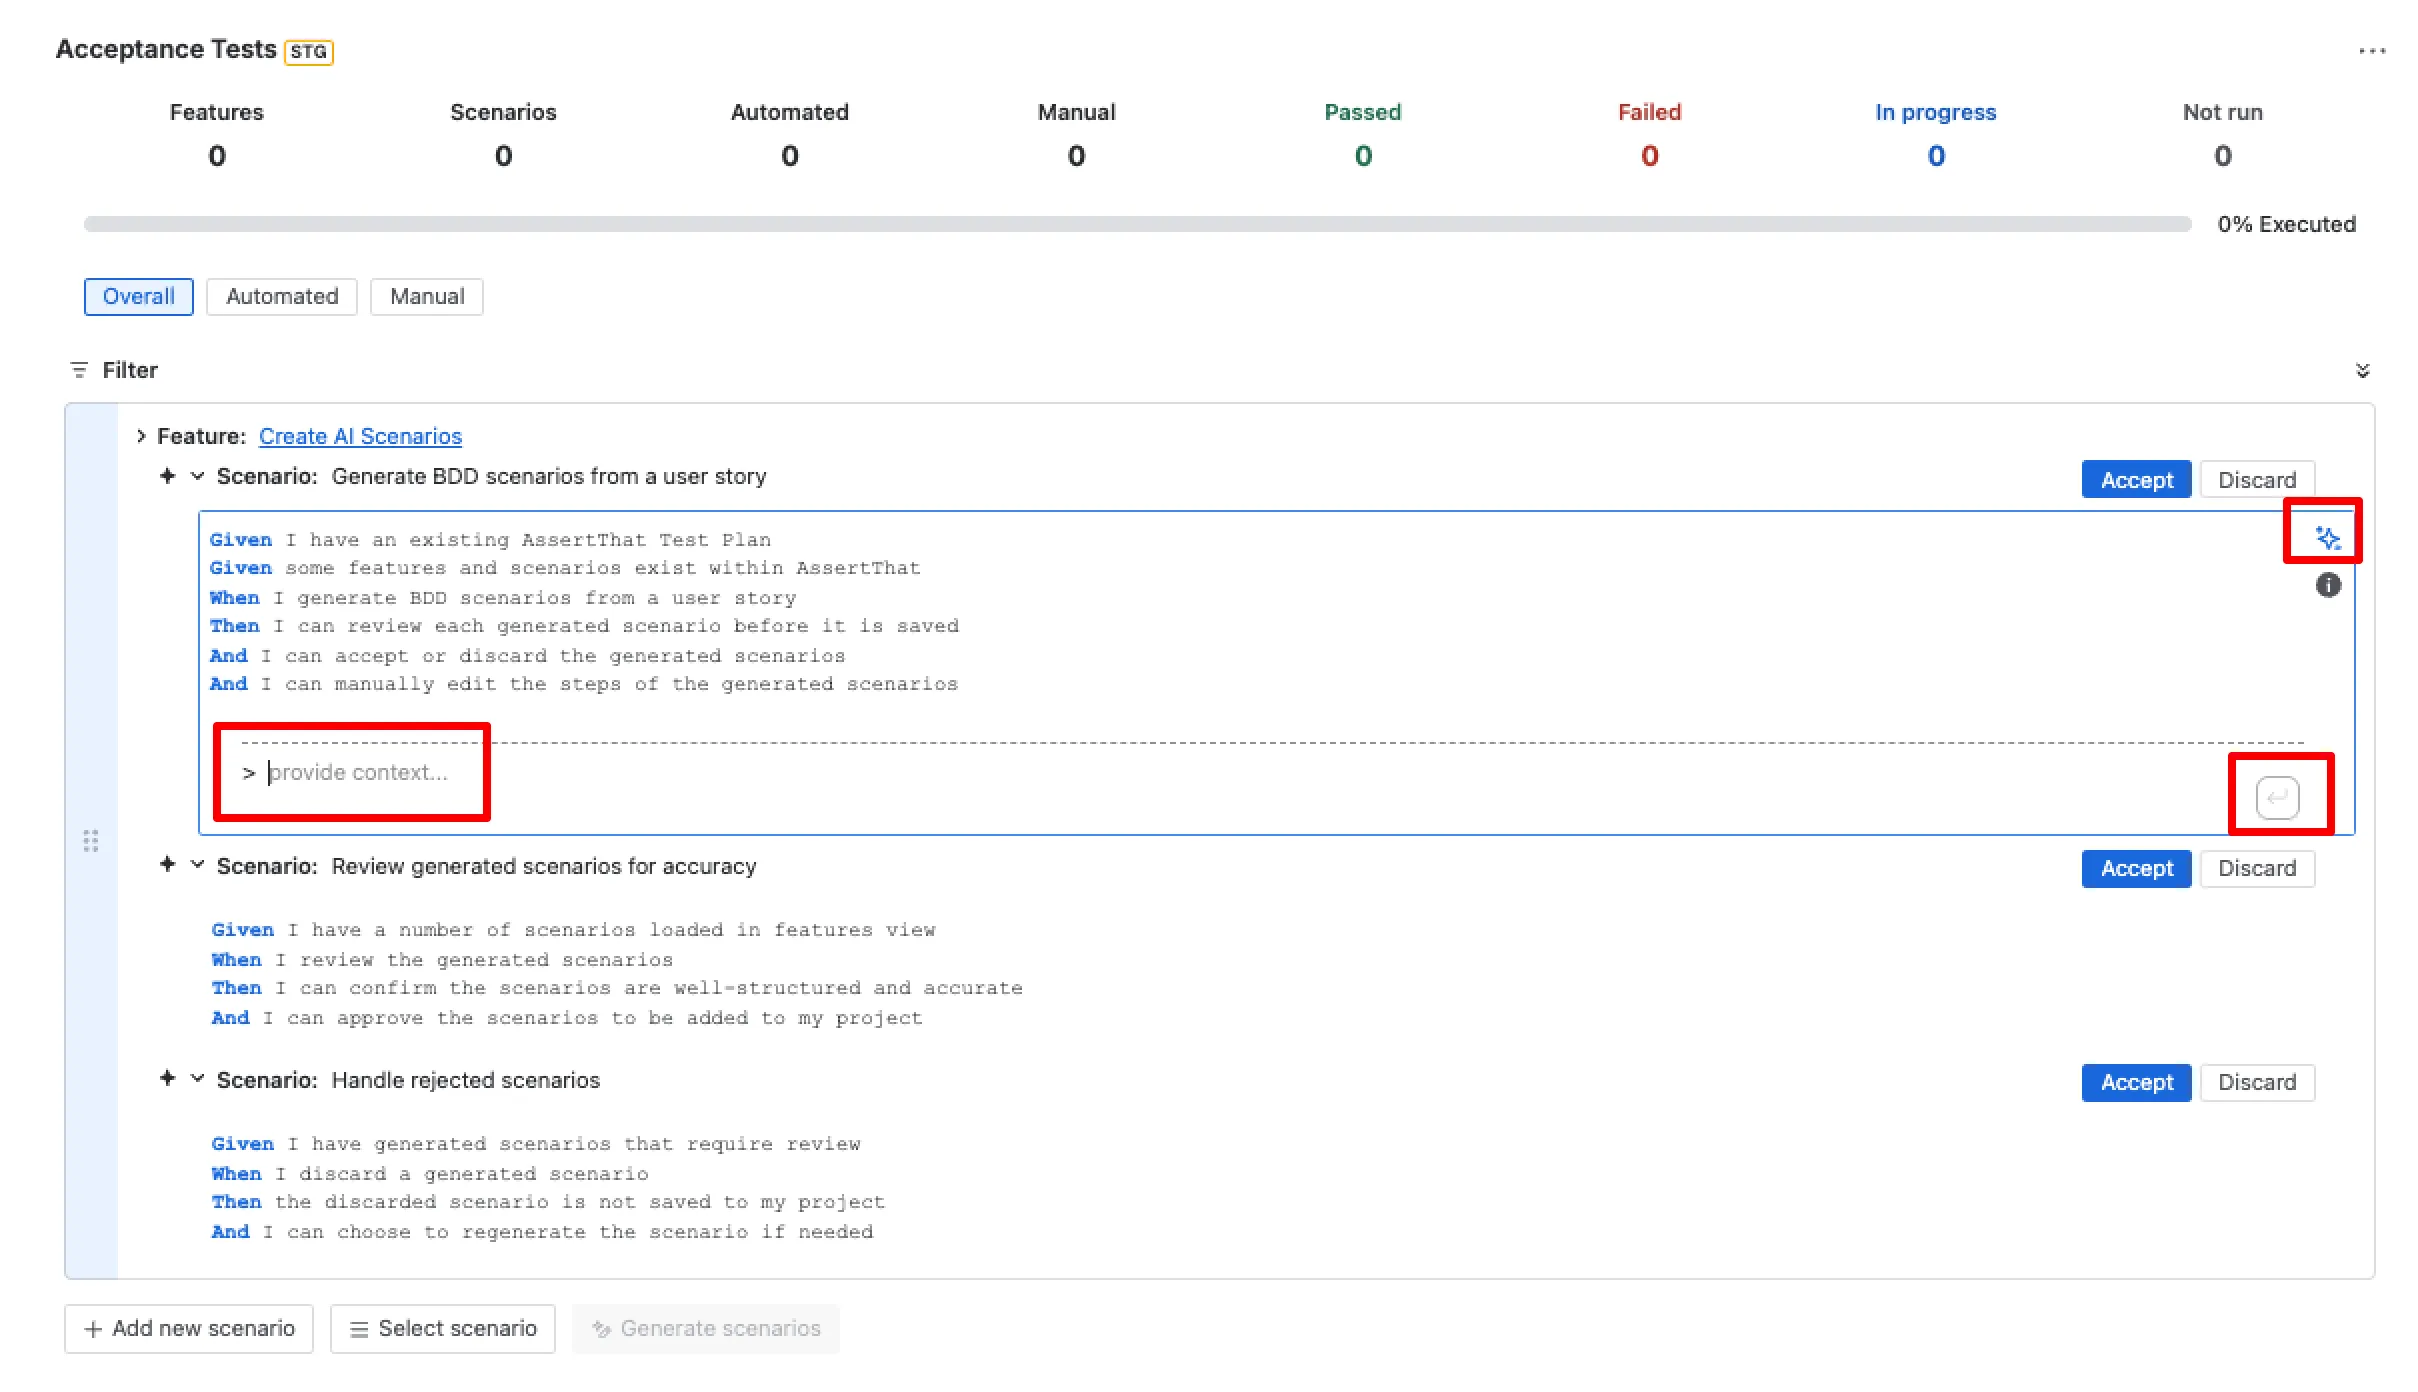Image resolution: width=2418 pixels, height=1392 pixels.
Task: Accept the Handle rejected scenarios scenario
Action: 2136,1082
